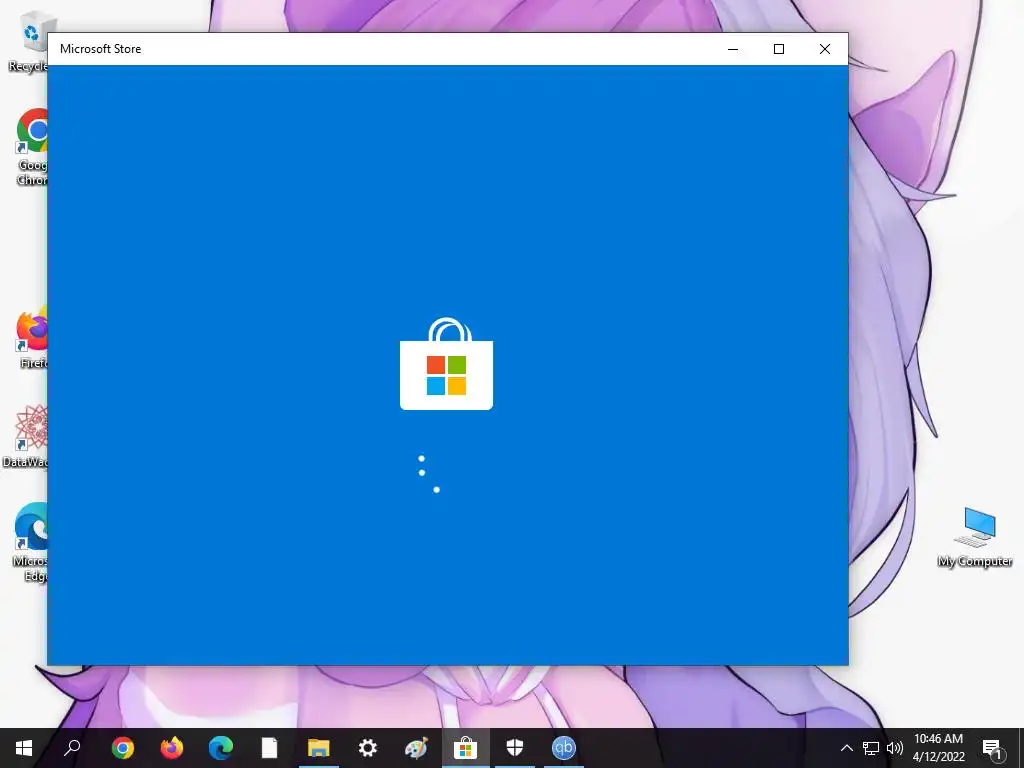Show hidden system tray icons

coord(846,748)
